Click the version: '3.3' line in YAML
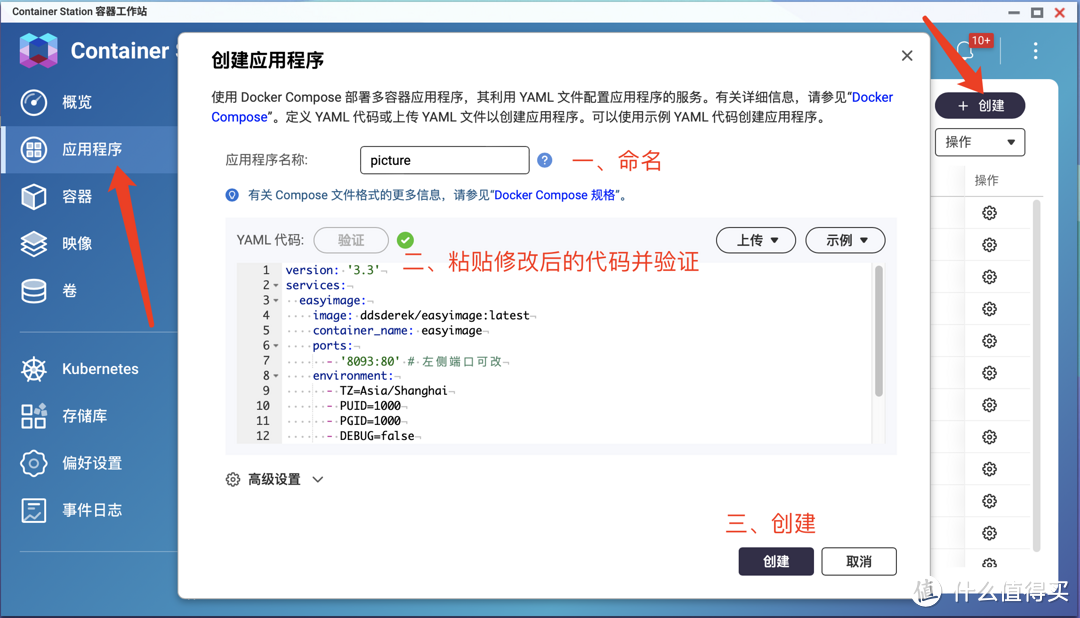 [x=333, y=270]
